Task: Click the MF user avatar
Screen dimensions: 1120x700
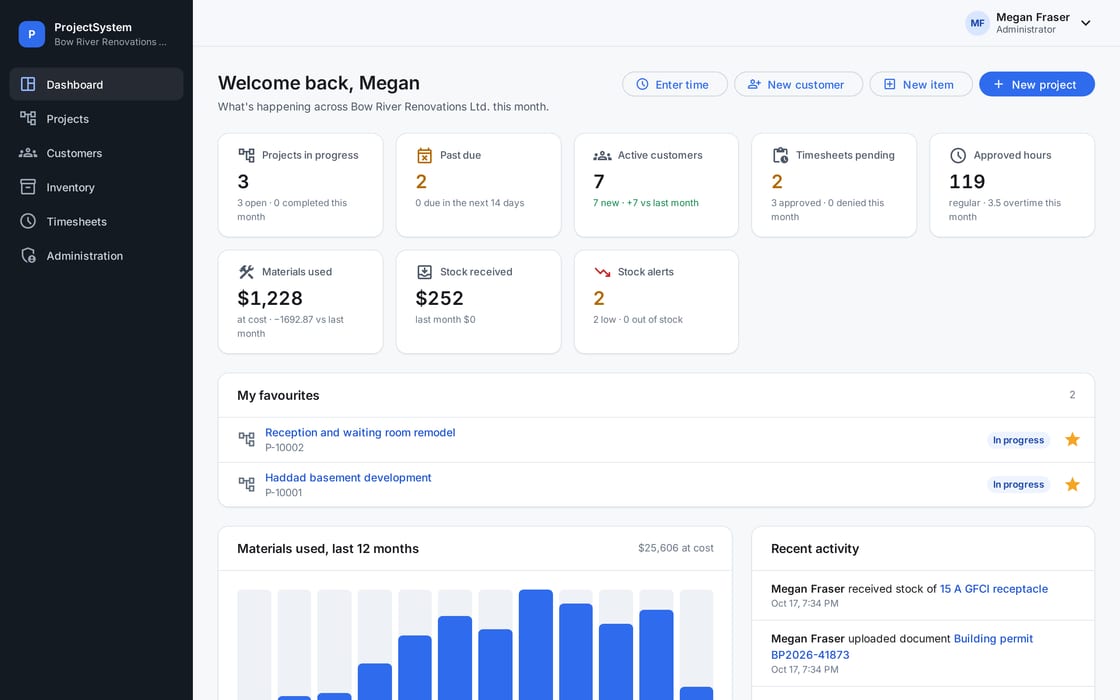Action: coord(977,23)
